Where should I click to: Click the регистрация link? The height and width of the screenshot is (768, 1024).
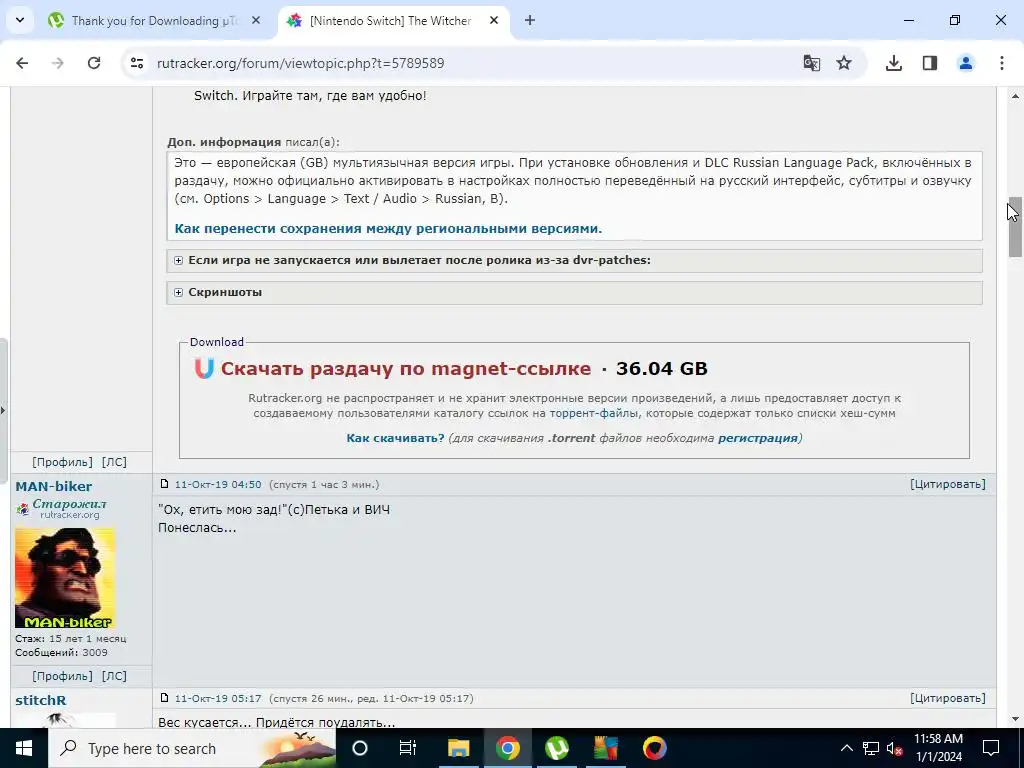coord(758,438)
